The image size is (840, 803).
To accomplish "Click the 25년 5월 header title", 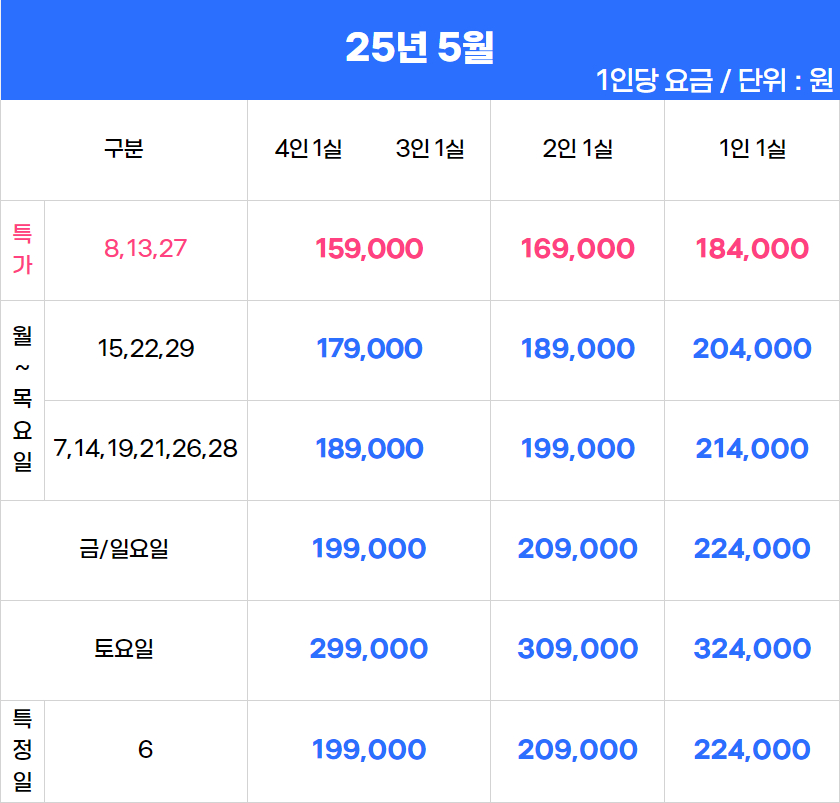I will coord(419,47).
